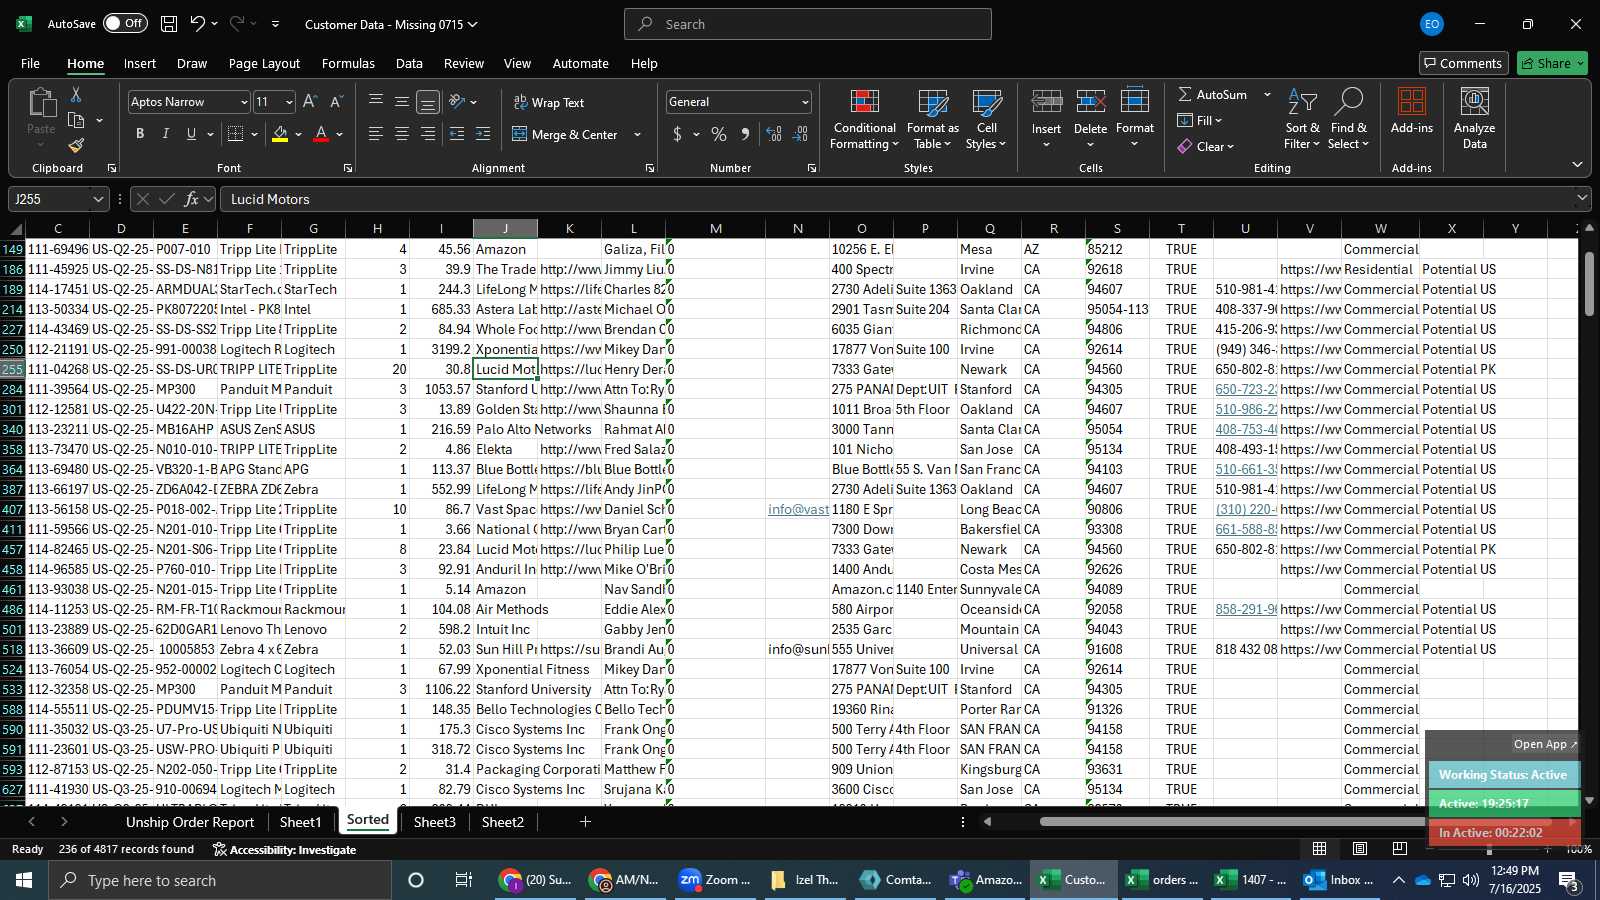This screenshot has width=1600, height=900.
Task: Open Clear dropdown in Editing group
Action: pyautogui.click(x=1206, y=146)
